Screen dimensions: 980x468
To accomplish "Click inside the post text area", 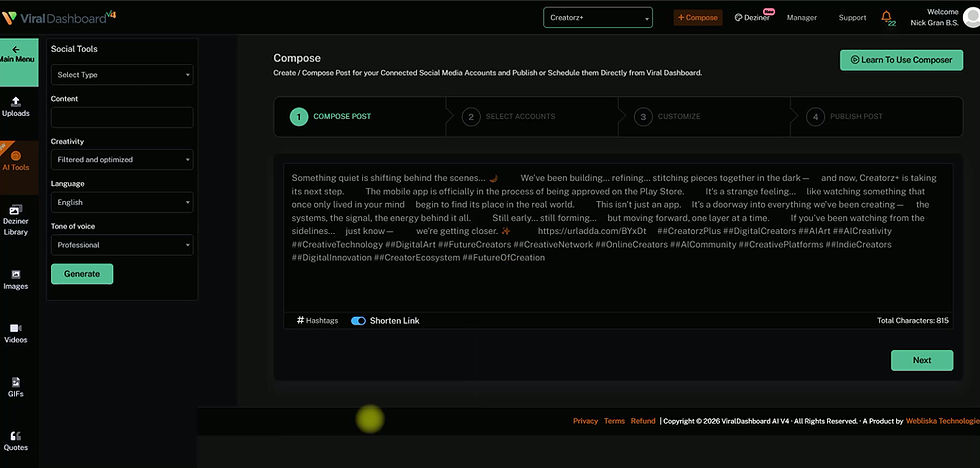I will (618, 237).
